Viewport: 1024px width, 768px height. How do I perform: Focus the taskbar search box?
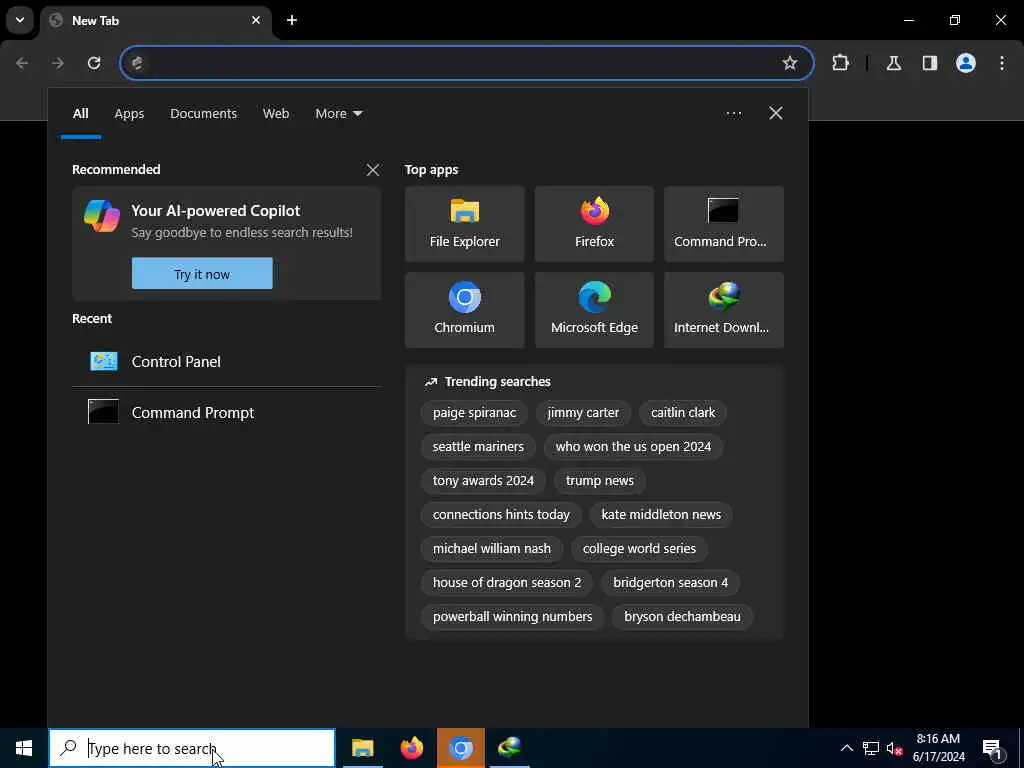click(x=192, y=748)
